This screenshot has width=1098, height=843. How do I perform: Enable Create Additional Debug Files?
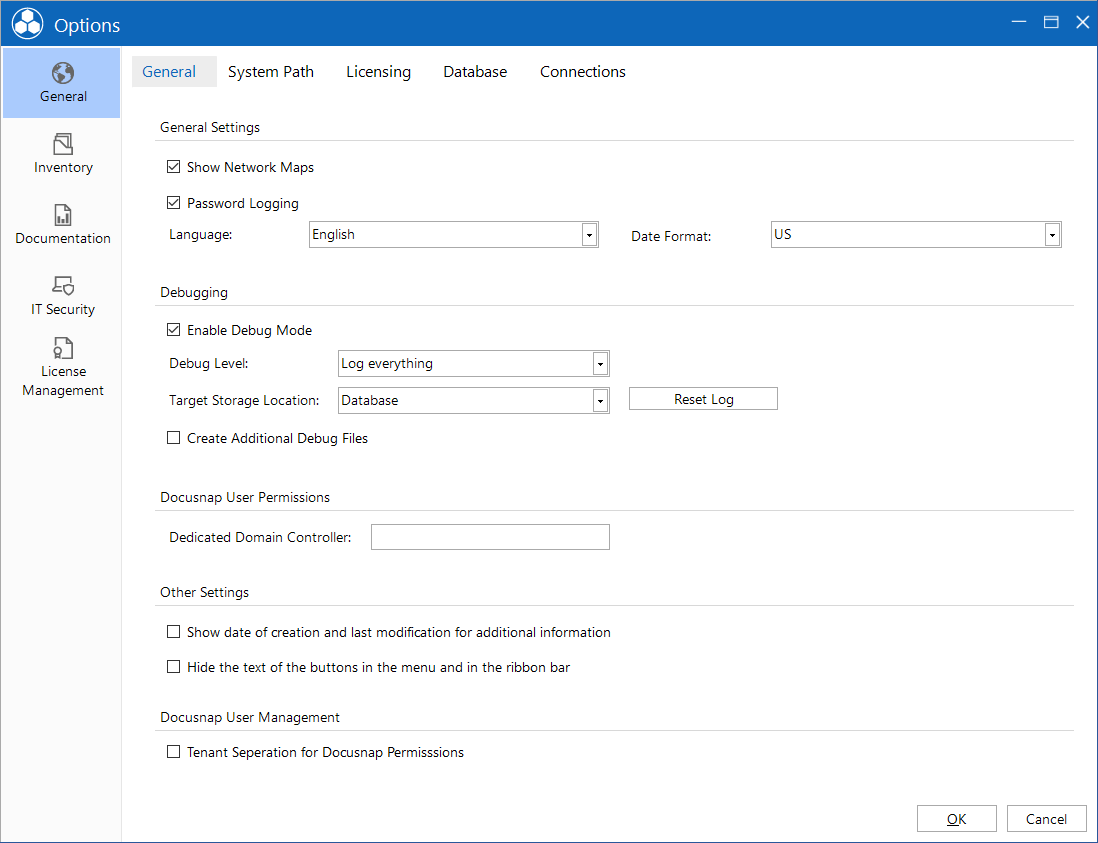pos(173,438)
